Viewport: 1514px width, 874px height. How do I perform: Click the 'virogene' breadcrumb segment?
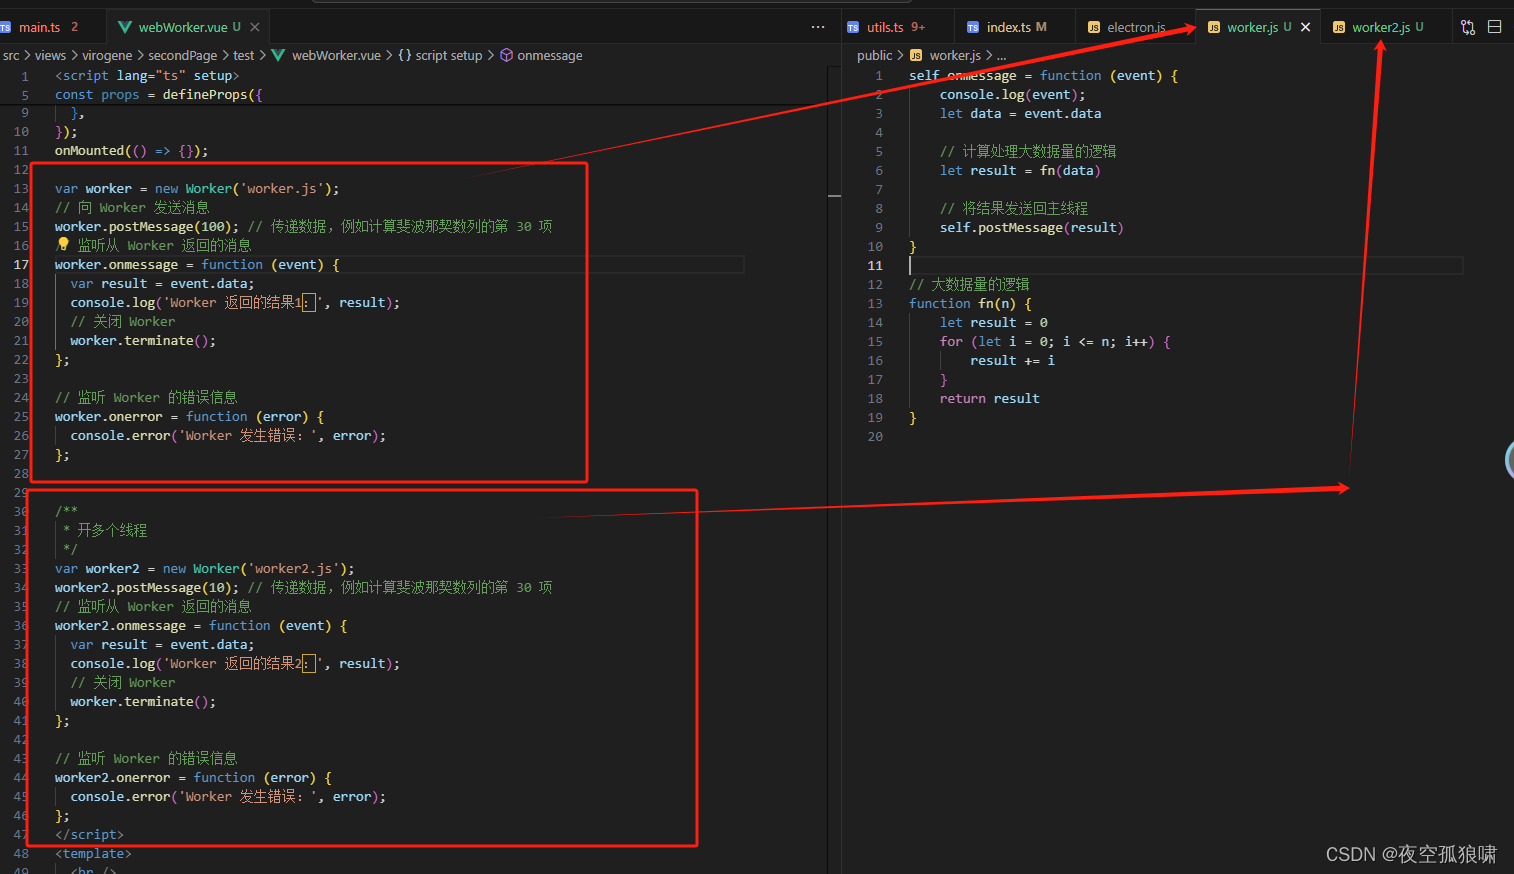[x=107, y=55]
